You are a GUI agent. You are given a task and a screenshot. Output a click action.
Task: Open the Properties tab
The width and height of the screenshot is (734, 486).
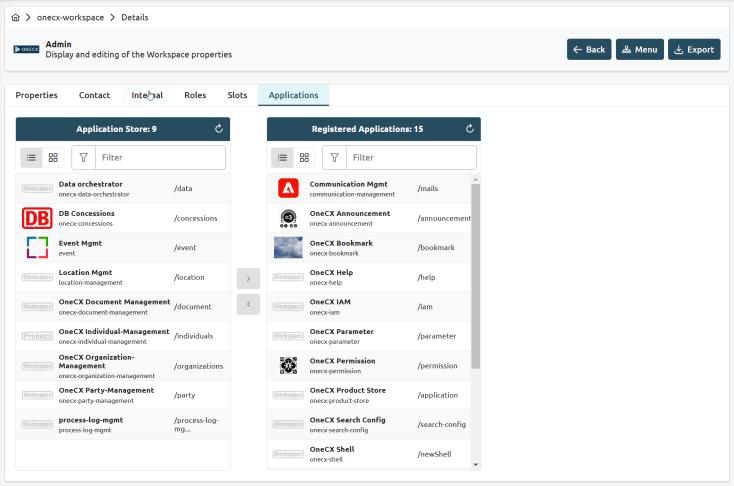37,96
